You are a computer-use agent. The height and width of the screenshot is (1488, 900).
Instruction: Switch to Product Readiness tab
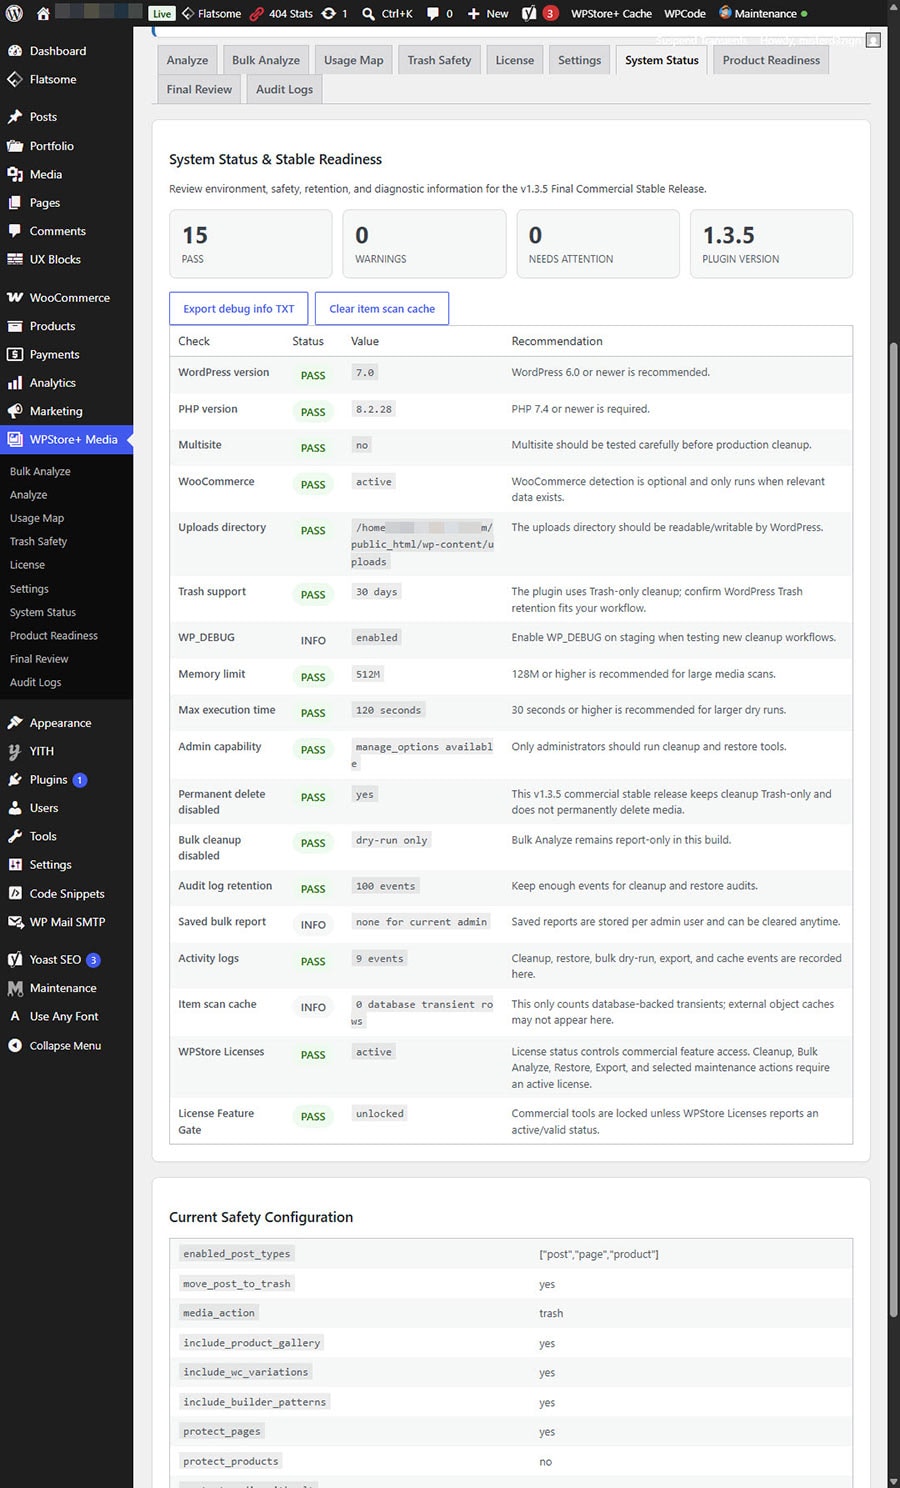[771, 60]
